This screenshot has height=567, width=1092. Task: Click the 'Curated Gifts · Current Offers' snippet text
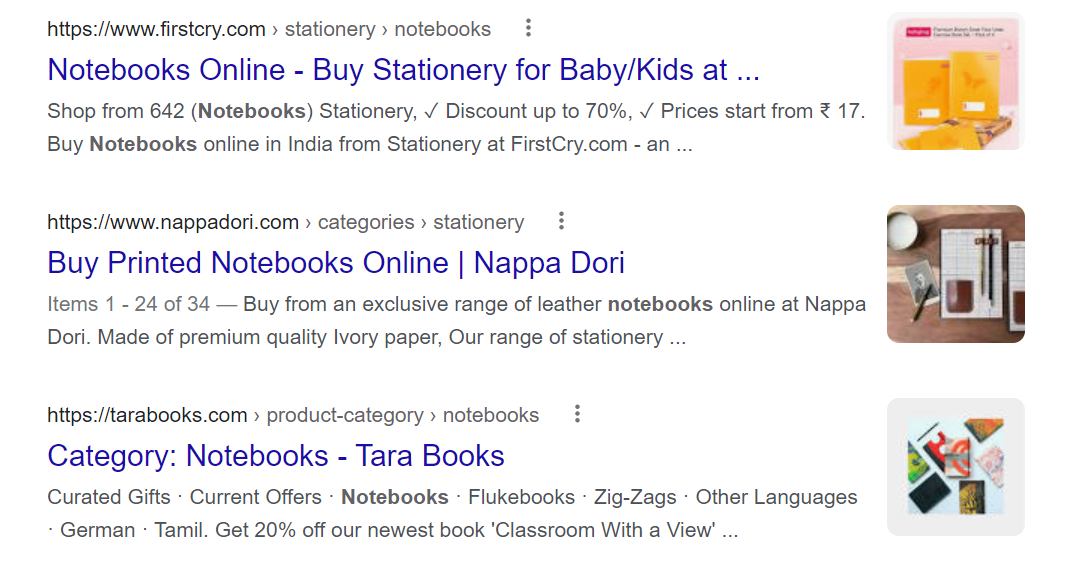(x=184, y=497)
